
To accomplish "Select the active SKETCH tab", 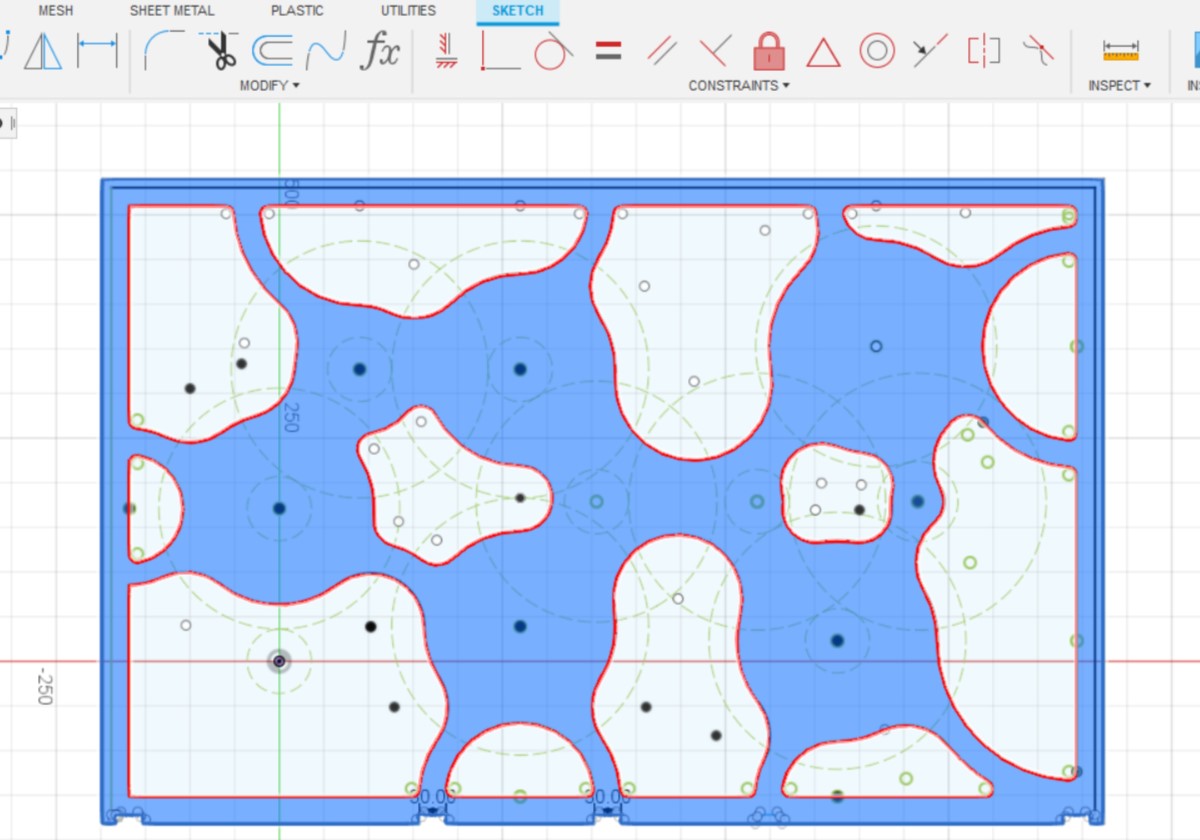I will pos(518,11).
